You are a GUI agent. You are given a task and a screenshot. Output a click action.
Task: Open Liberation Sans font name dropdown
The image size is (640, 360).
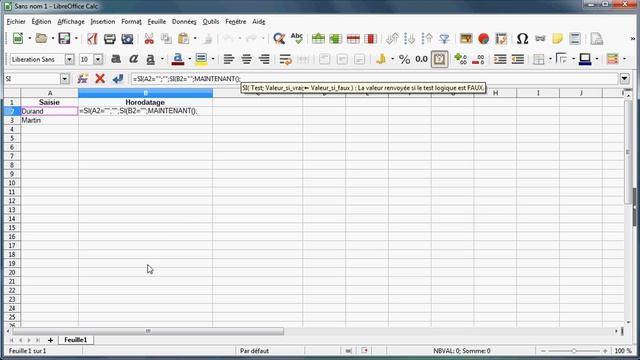[69, 59]
